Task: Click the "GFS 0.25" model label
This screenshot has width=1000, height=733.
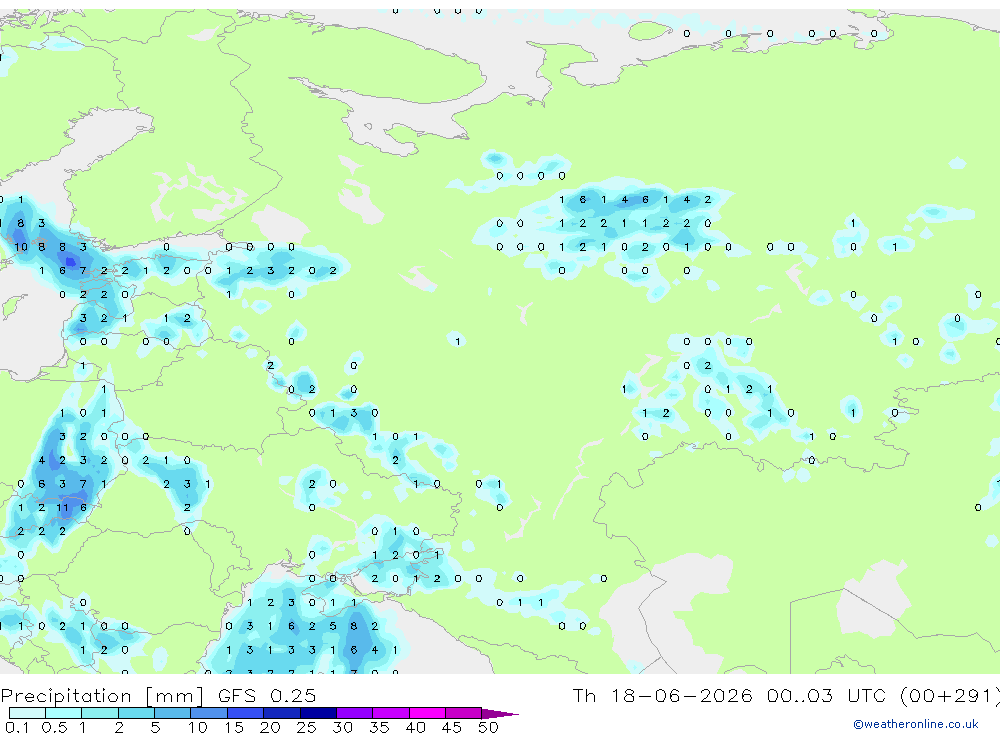Action: pyautogui.click(x=267, y=696)
